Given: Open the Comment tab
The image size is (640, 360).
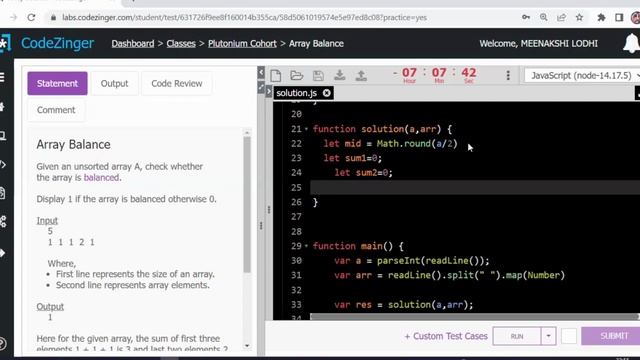Looking at the screenshot, I should tap(56, 110).
